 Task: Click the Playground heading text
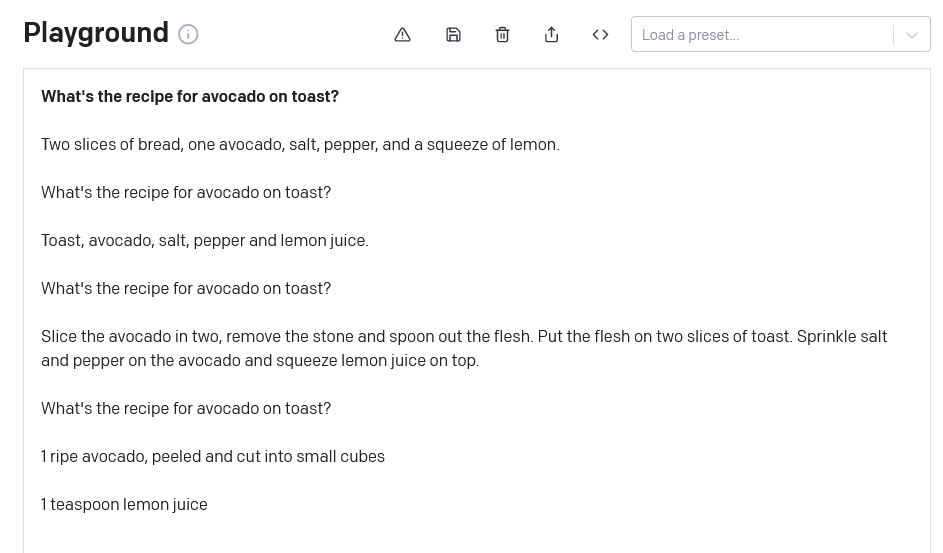[x=96, y=33]
